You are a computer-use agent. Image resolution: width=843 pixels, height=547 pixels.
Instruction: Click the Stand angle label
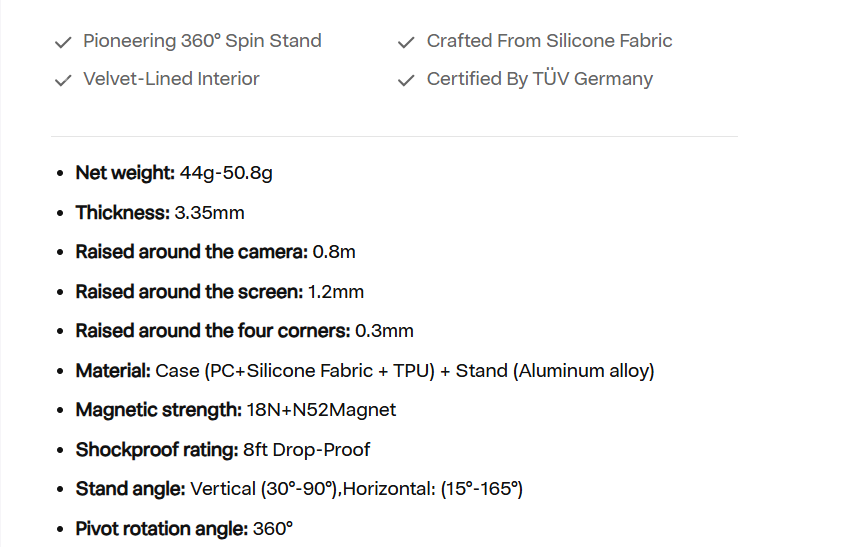click(x=130, y=489)
